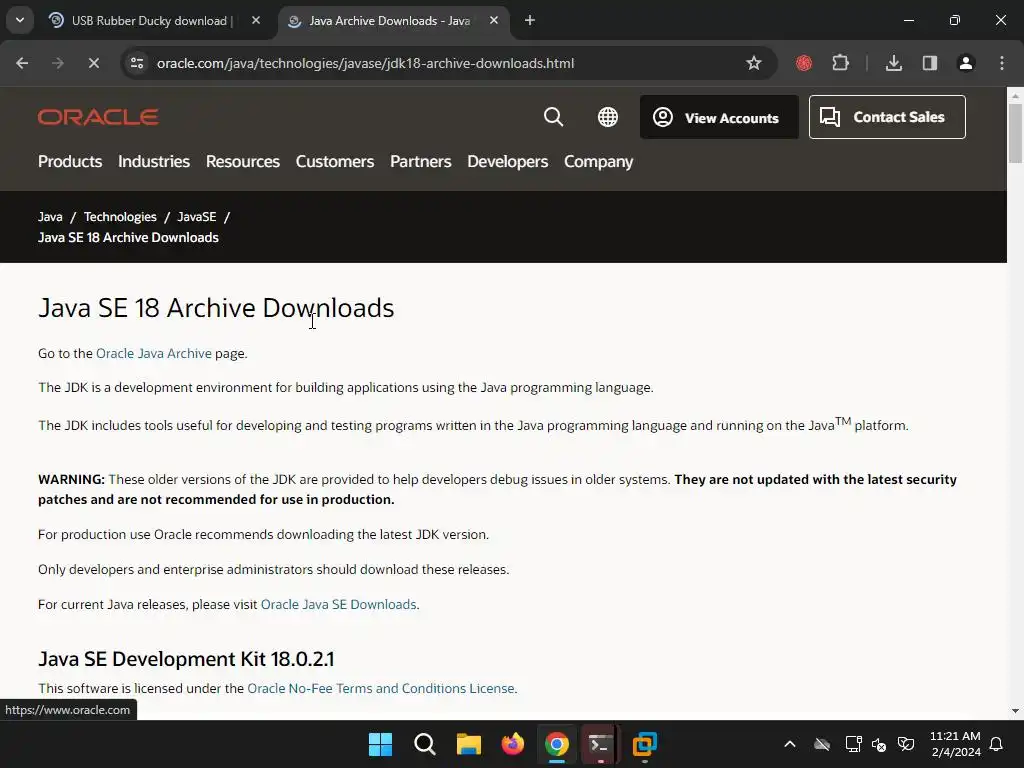Screen dimensions: 1024x768
Task: Click the page vertical scrollbar thumb
Action: click(1015, 134)
